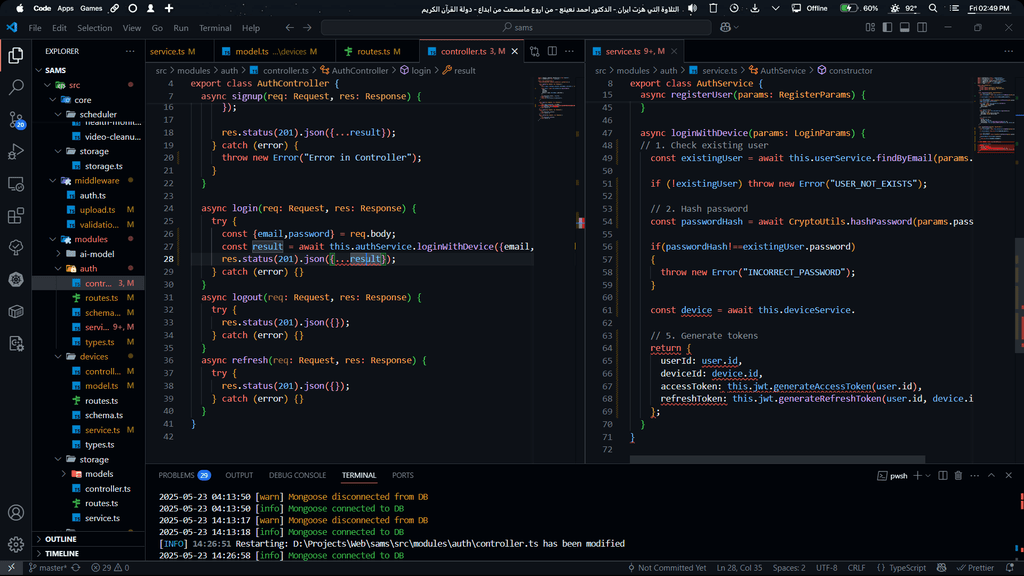The width and height of the screenshot is (1024, 576).
Task: Open customize layout button
Action: click(871, 27)
